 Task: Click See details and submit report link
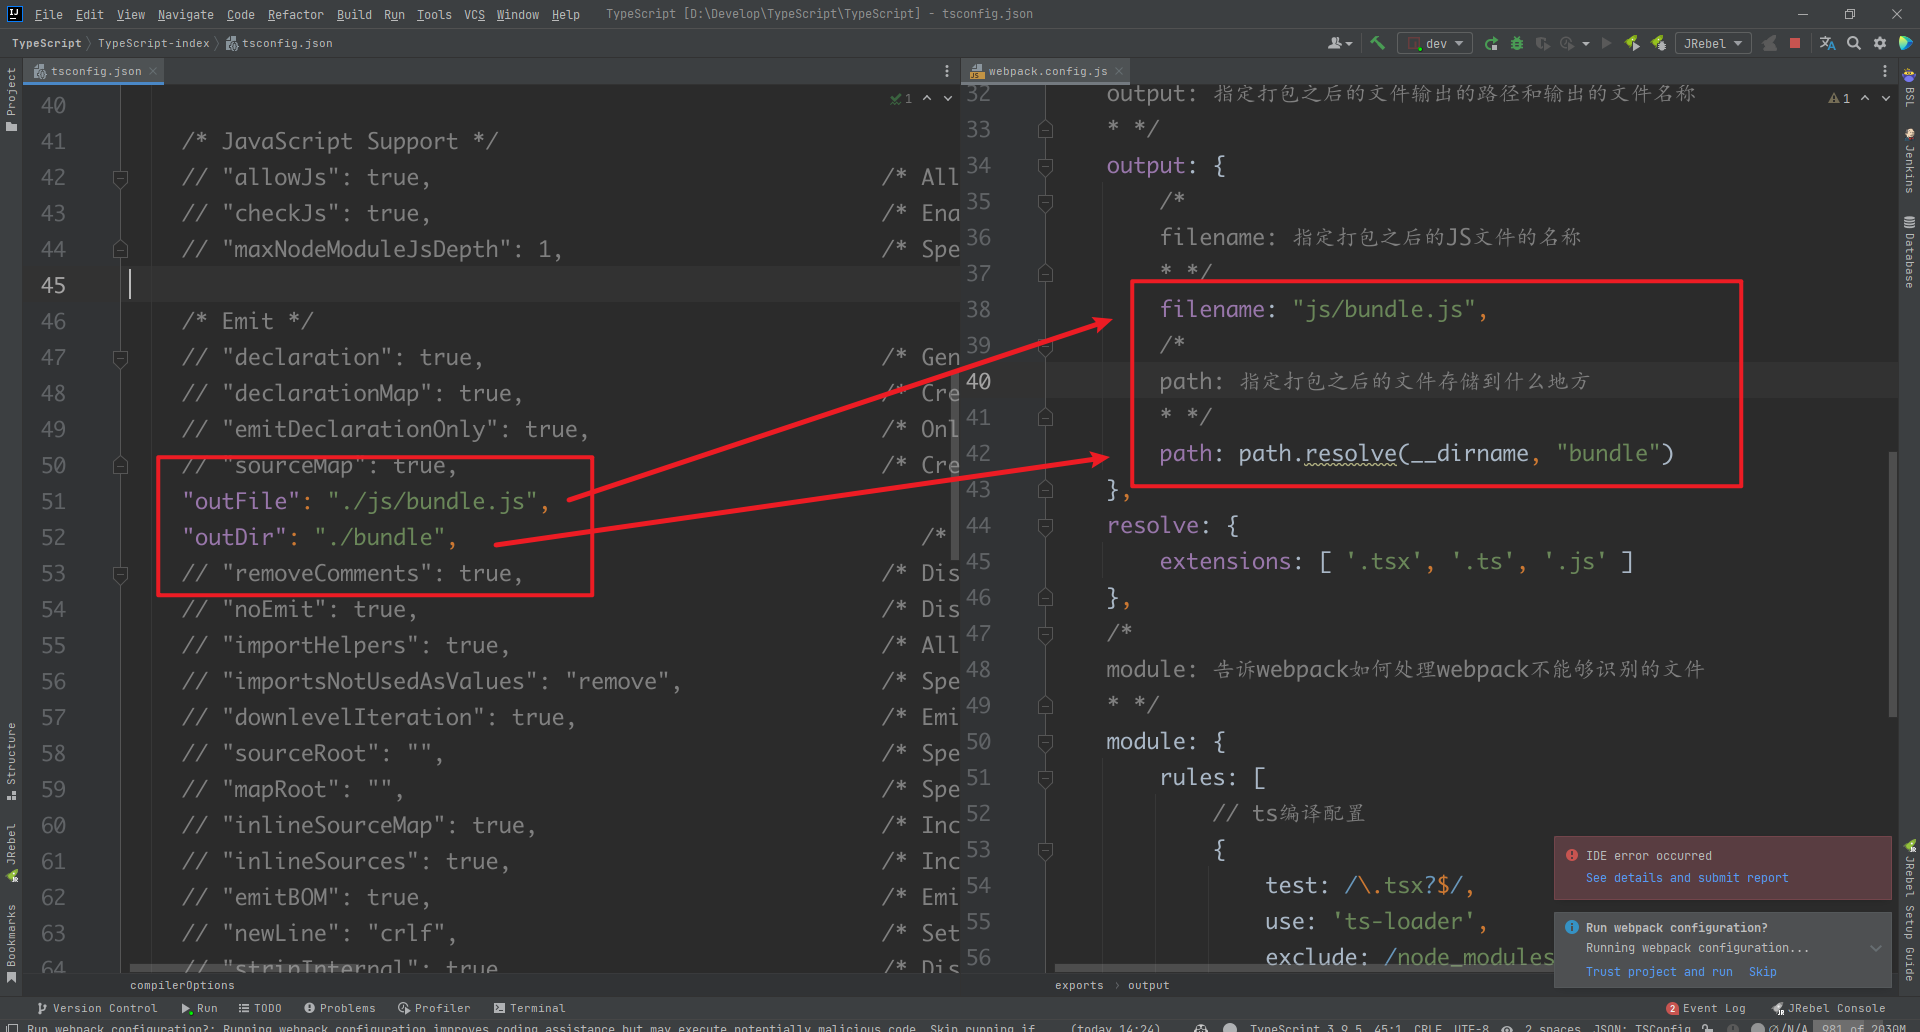1687,878
